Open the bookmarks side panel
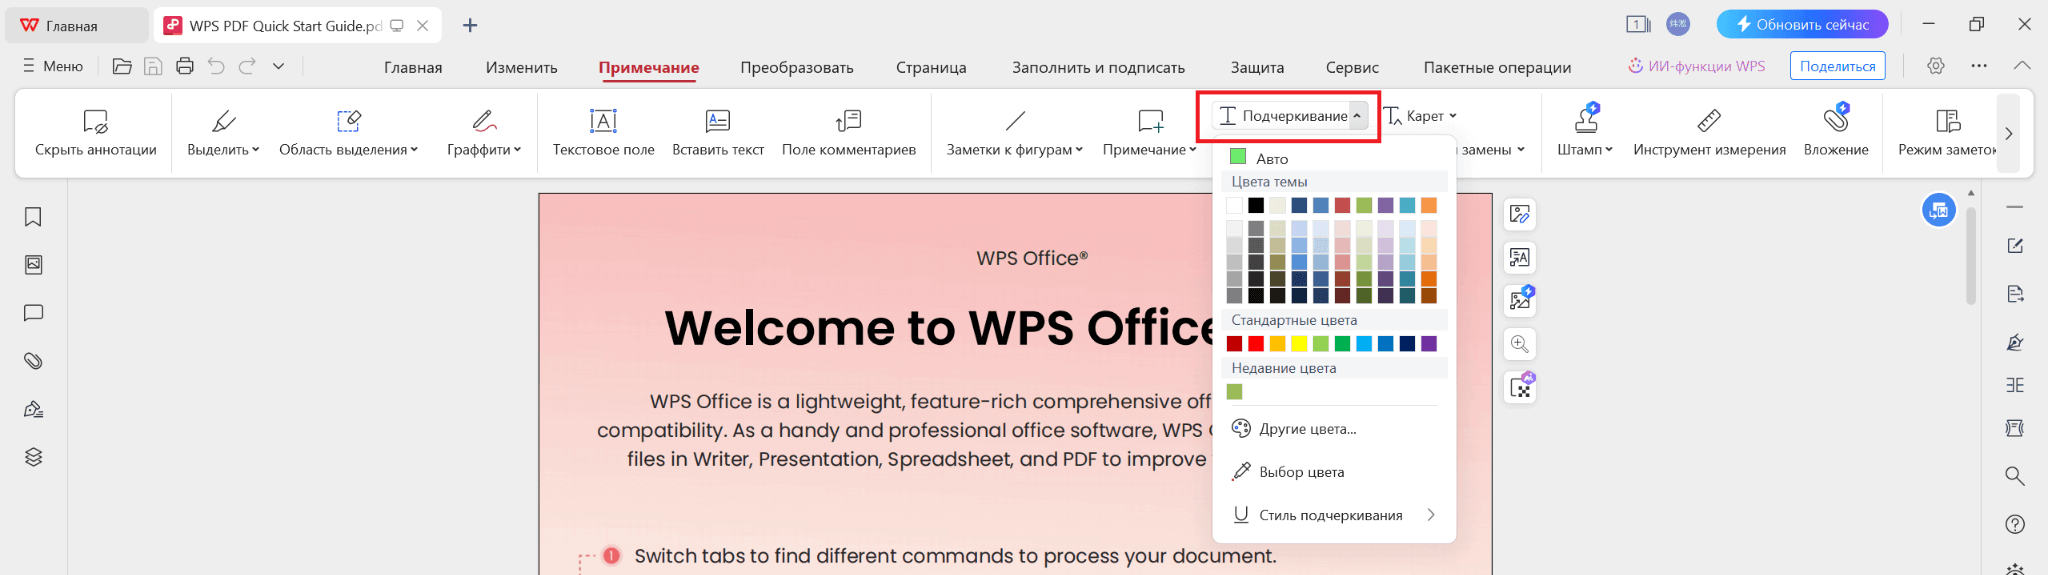 tap(33, 217)
